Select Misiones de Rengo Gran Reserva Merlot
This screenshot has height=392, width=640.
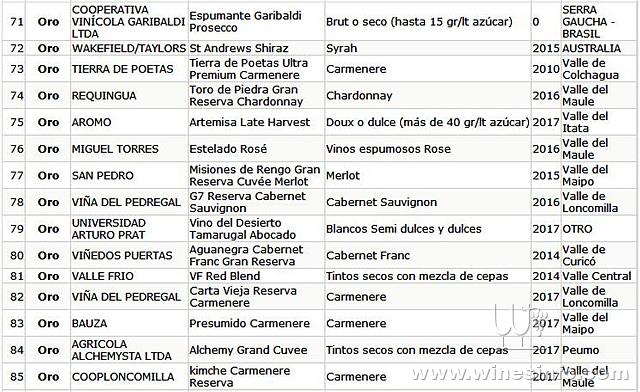click(x=255, y=176)
